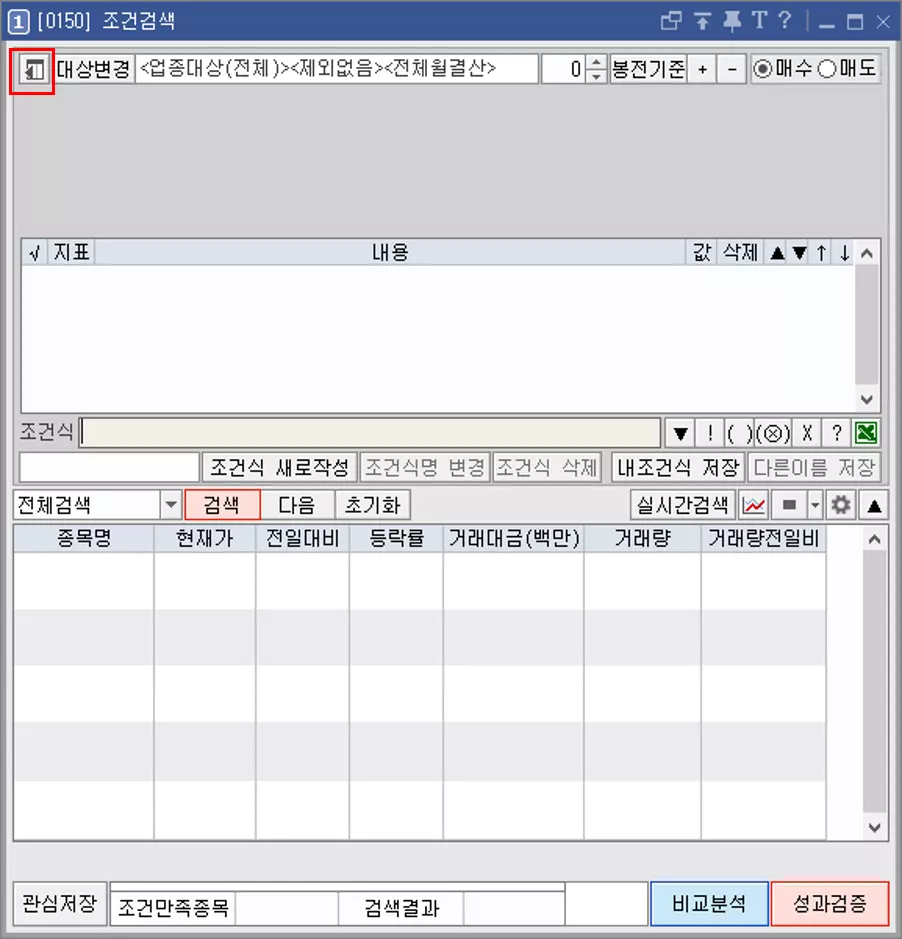
Task: Click the 조건식 새로작성 button
Action: click(x=280, y=467)
